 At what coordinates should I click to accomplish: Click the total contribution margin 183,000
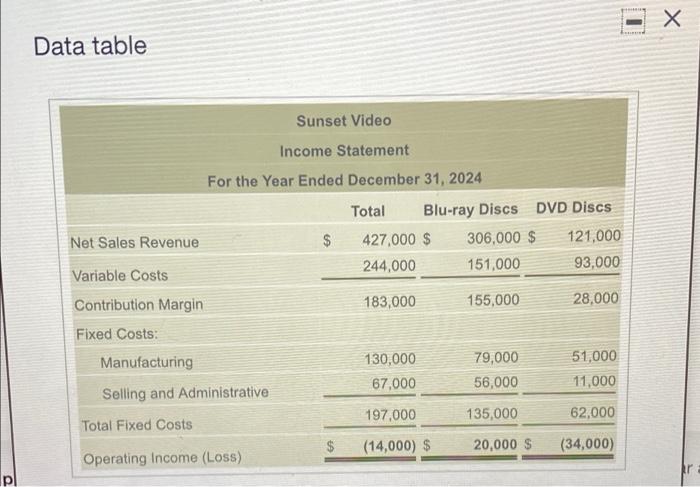(x=389, y=302)
